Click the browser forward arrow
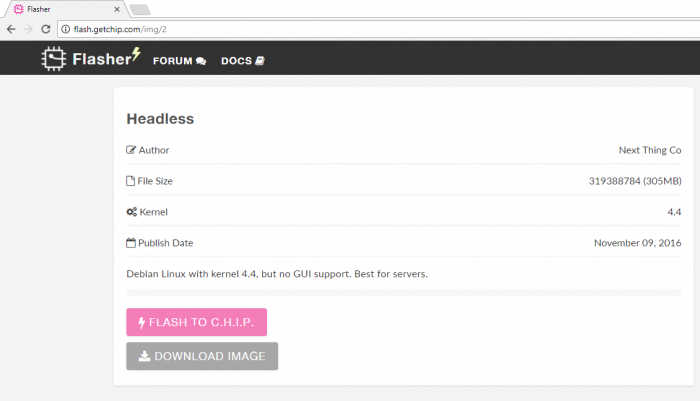The image size is (700, 401). coord(29,29)
